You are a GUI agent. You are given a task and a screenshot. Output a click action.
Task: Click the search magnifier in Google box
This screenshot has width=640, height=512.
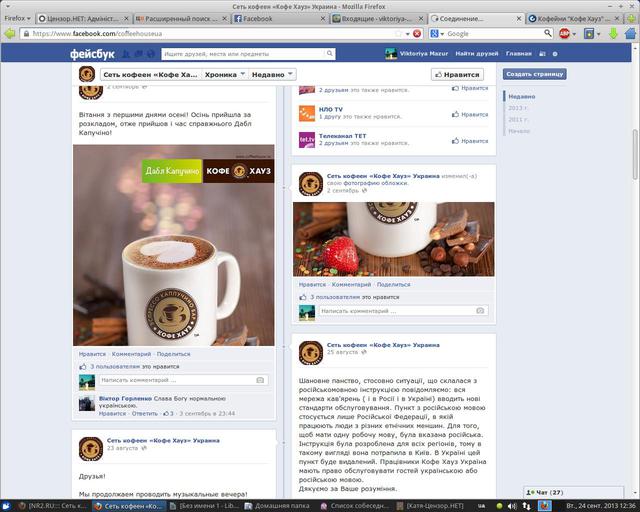547,33
